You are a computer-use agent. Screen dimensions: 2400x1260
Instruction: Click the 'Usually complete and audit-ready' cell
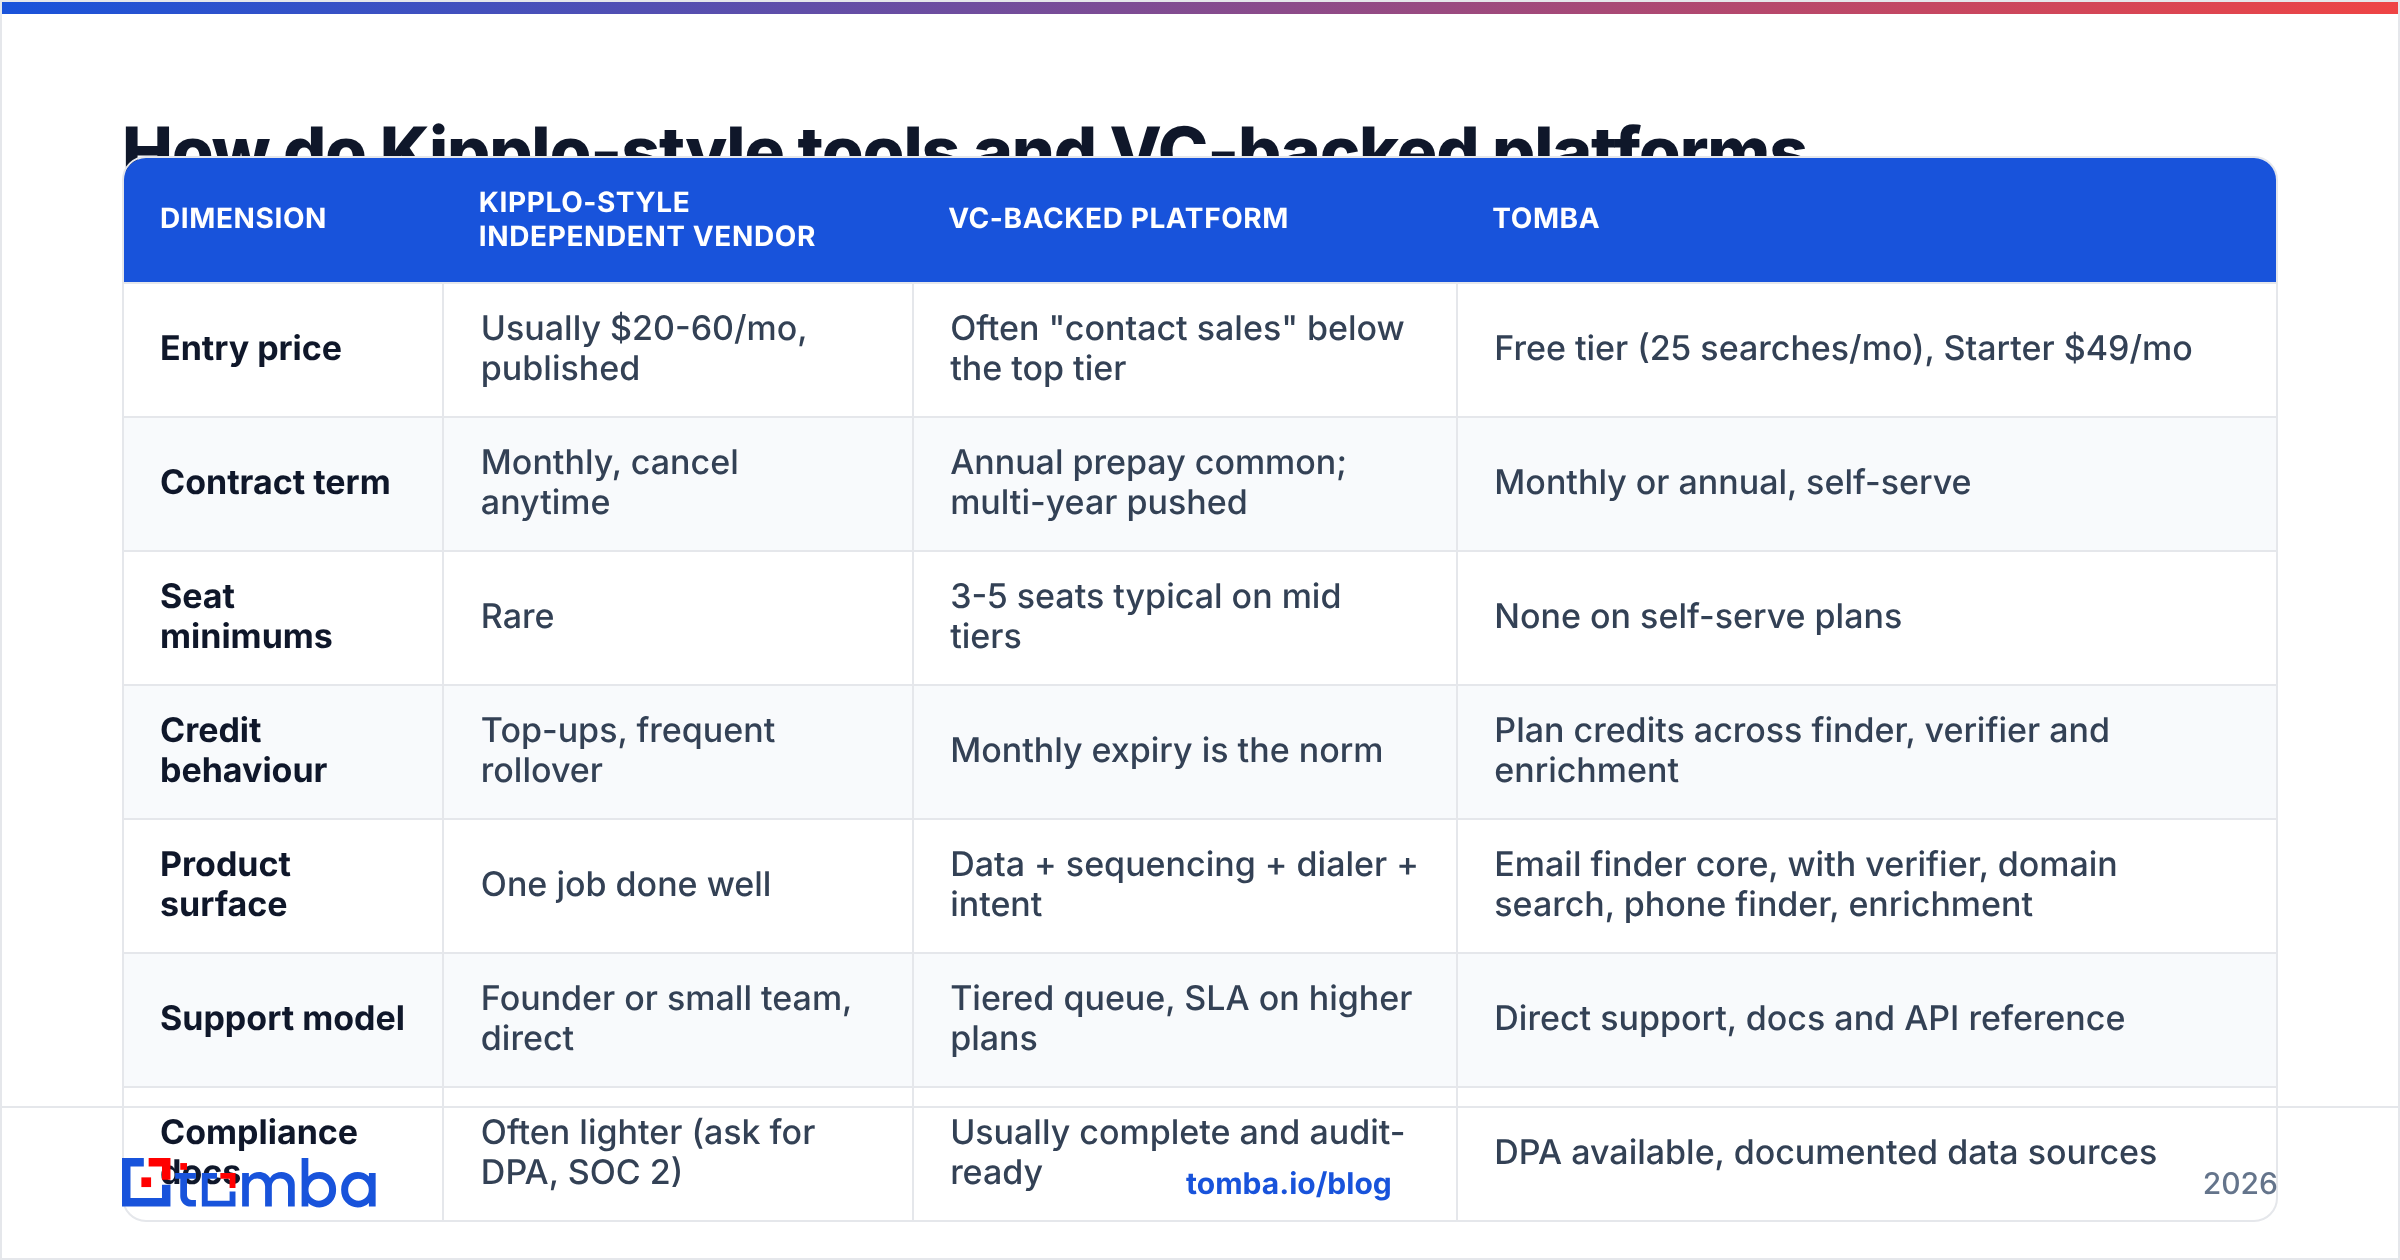[1185, 1154]
